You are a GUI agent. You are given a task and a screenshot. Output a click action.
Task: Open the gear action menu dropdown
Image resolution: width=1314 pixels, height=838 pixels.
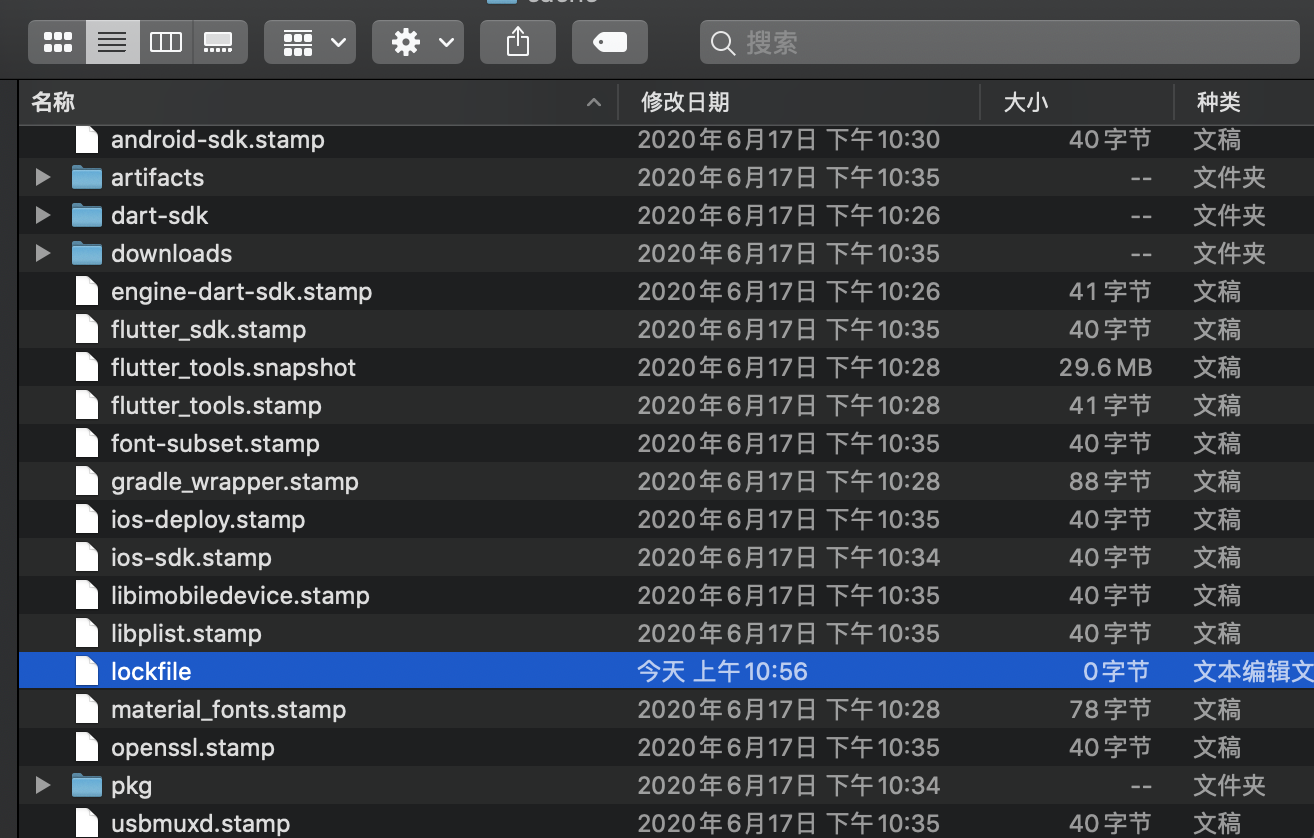(x=418, y=42)
